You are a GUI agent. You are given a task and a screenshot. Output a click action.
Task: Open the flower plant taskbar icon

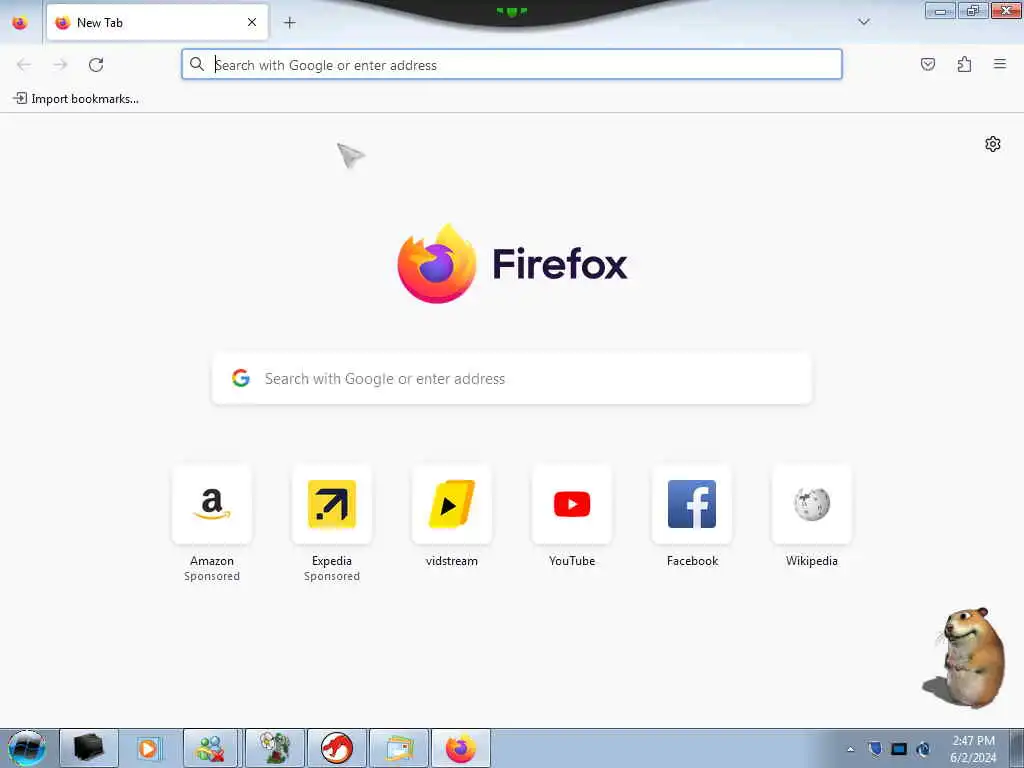point(274,748)
